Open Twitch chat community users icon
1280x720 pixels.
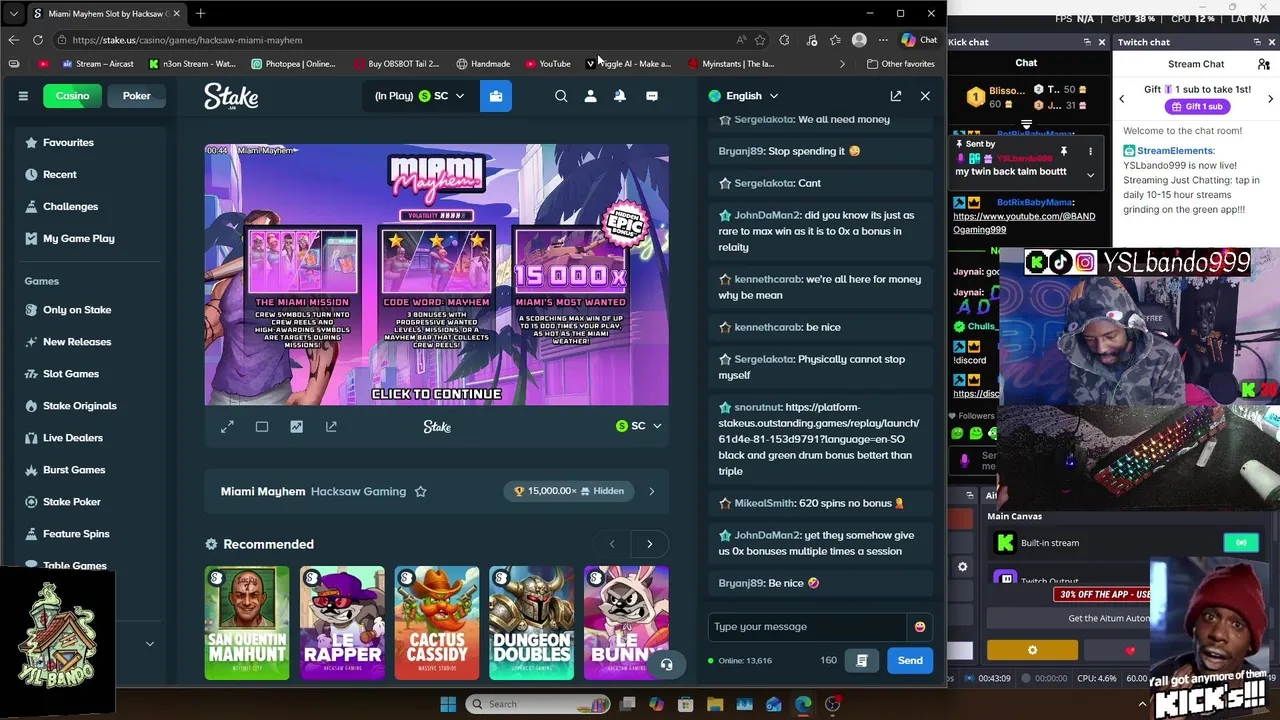pyautogui.click(x=1264, y=64)
